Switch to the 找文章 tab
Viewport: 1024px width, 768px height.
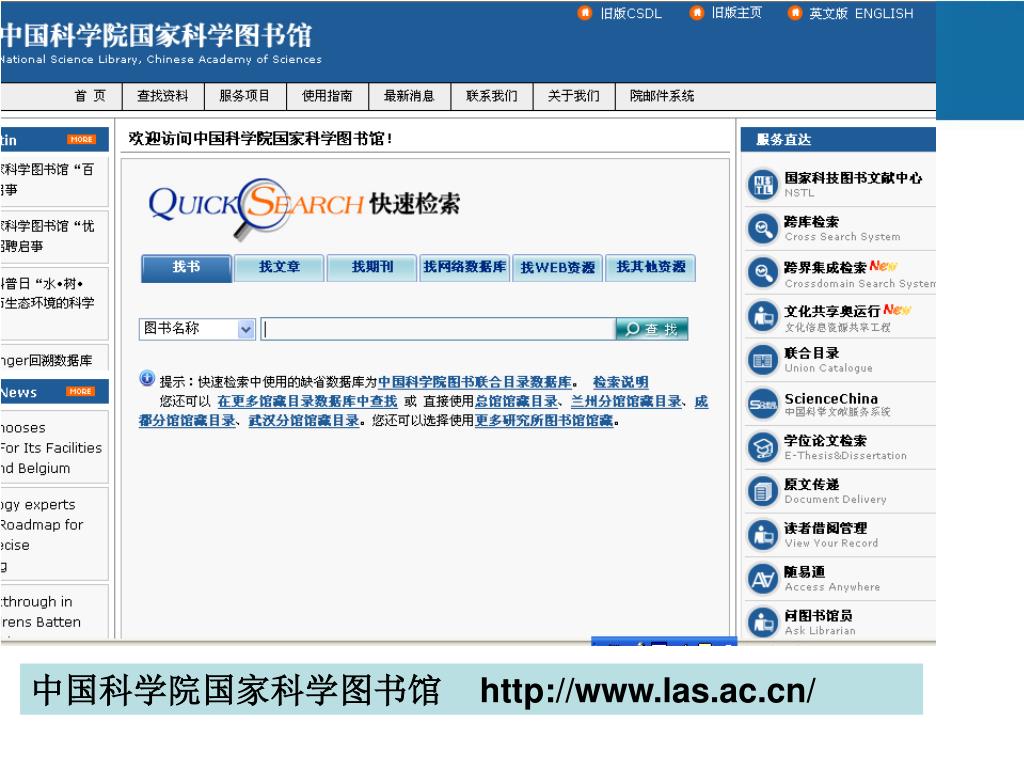279,268
